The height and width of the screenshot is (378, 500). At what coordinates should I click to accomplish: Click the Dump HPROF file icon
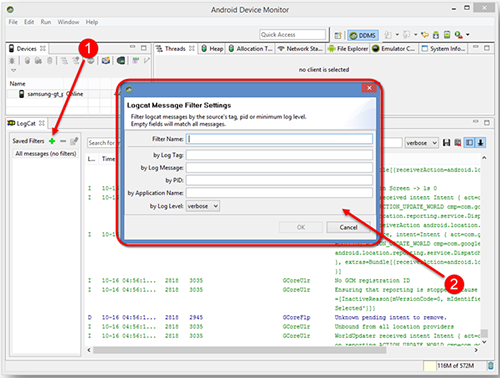[x=38, y=61]
